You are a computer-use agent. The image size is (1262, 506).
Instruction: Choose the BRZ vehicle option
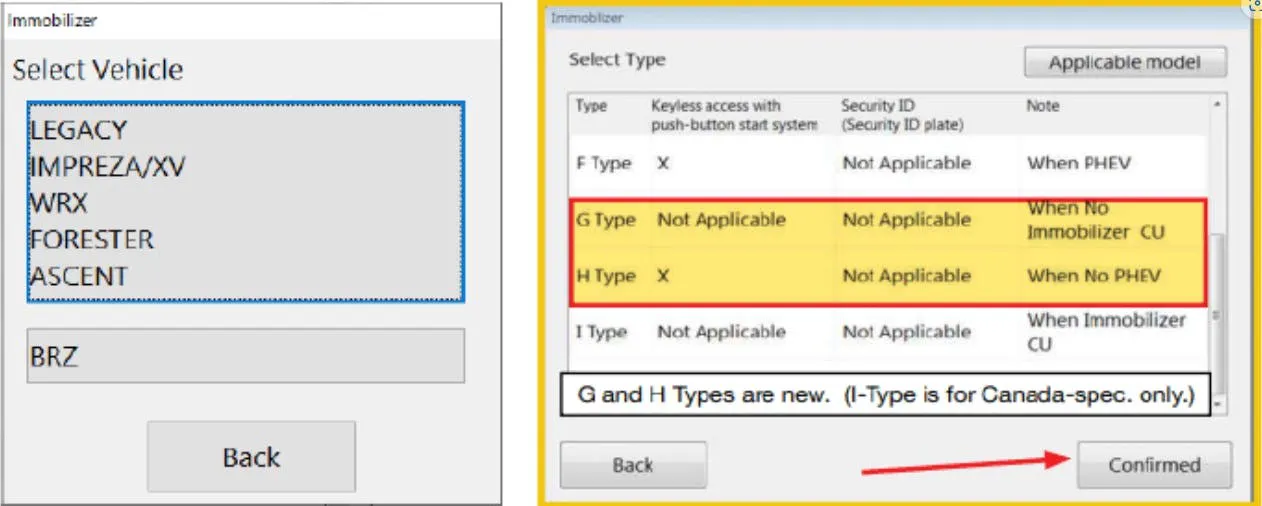pyautogui.click(x=245, y=356)
